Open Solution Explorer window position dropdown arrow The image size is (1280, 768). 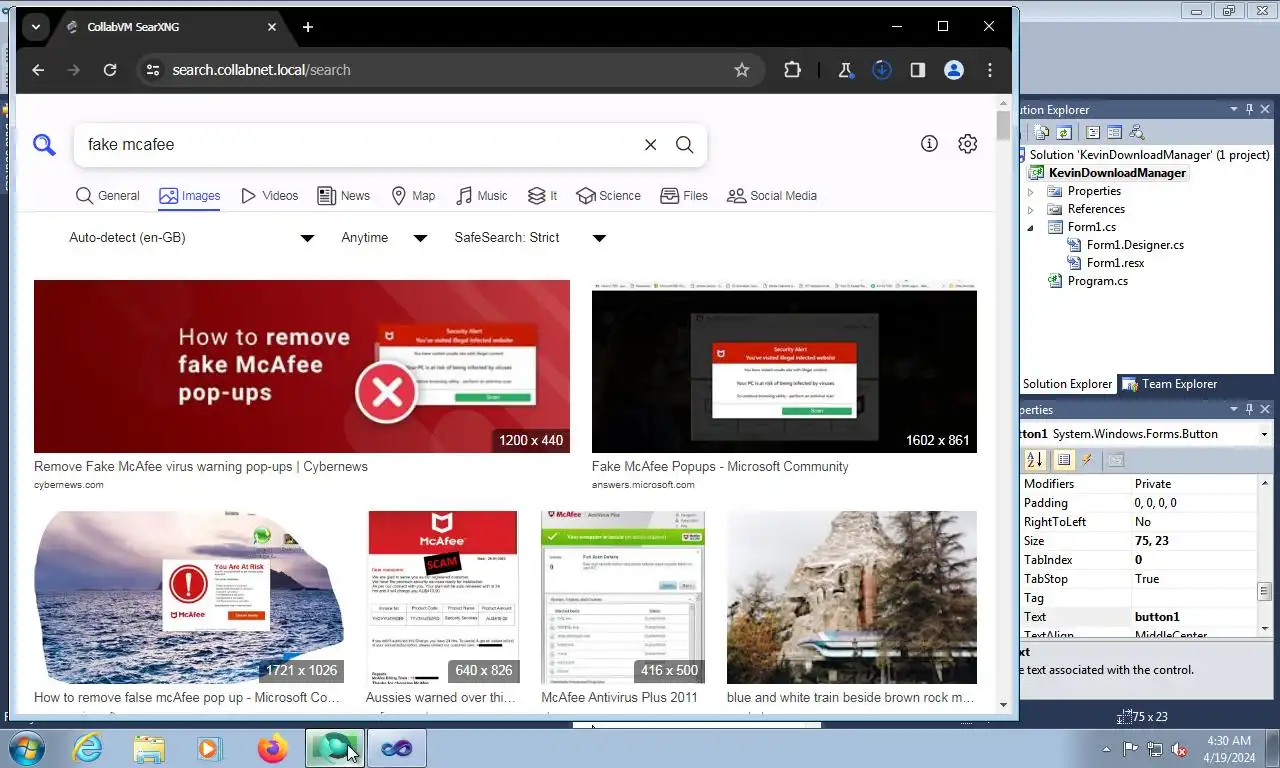coord(1233,109)
